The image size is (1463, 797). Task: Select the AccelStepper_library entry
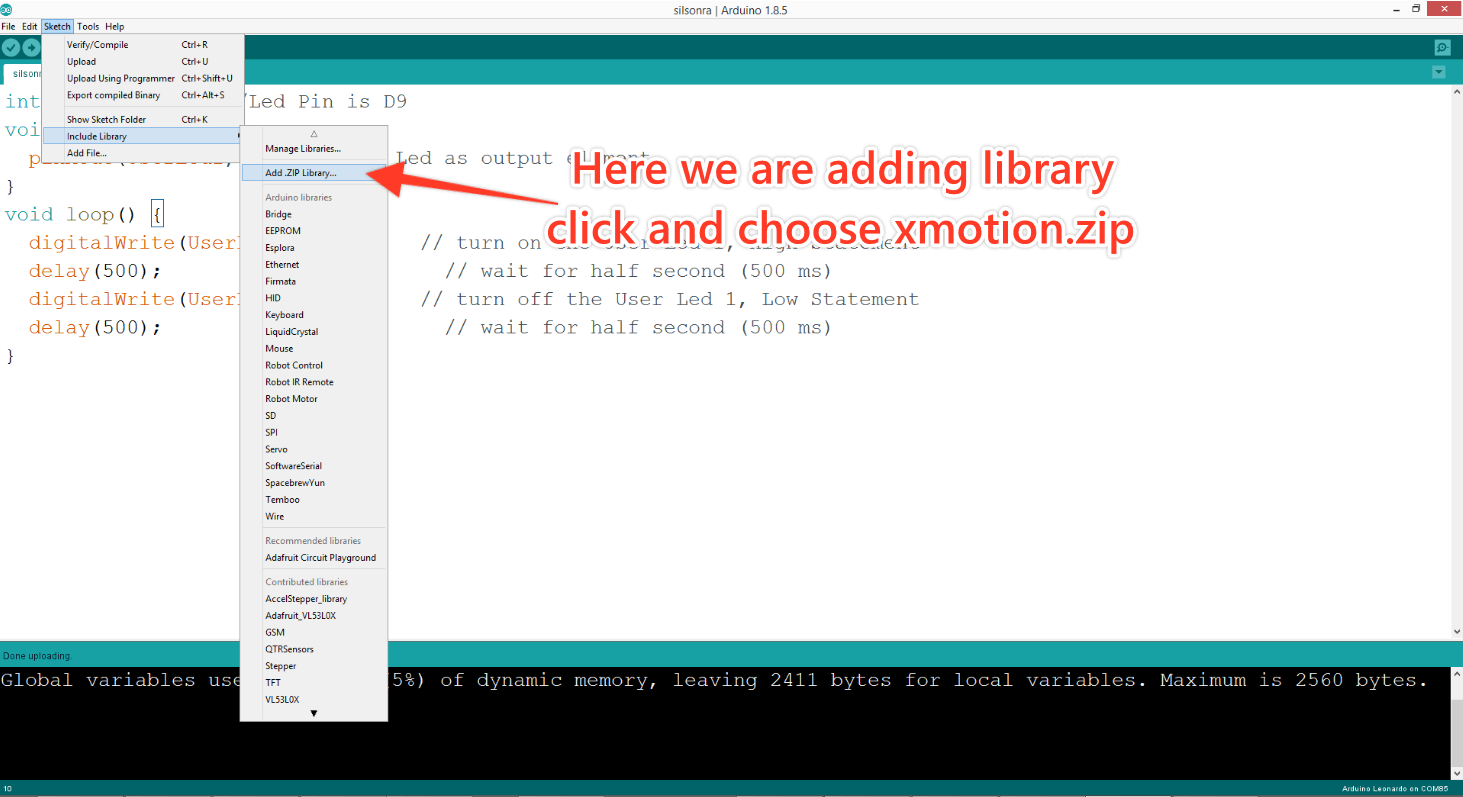[x=306, y=599]
